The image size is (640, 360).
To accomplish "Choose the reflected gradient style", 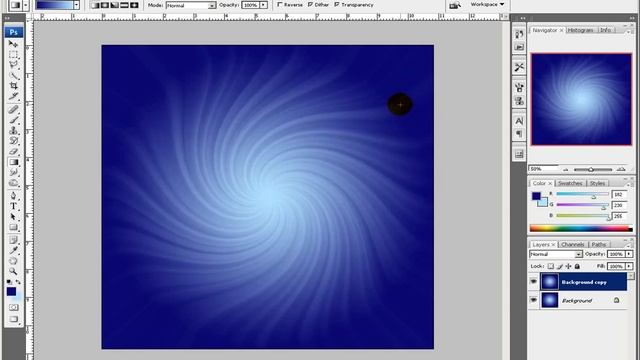I will click(124, 5).
